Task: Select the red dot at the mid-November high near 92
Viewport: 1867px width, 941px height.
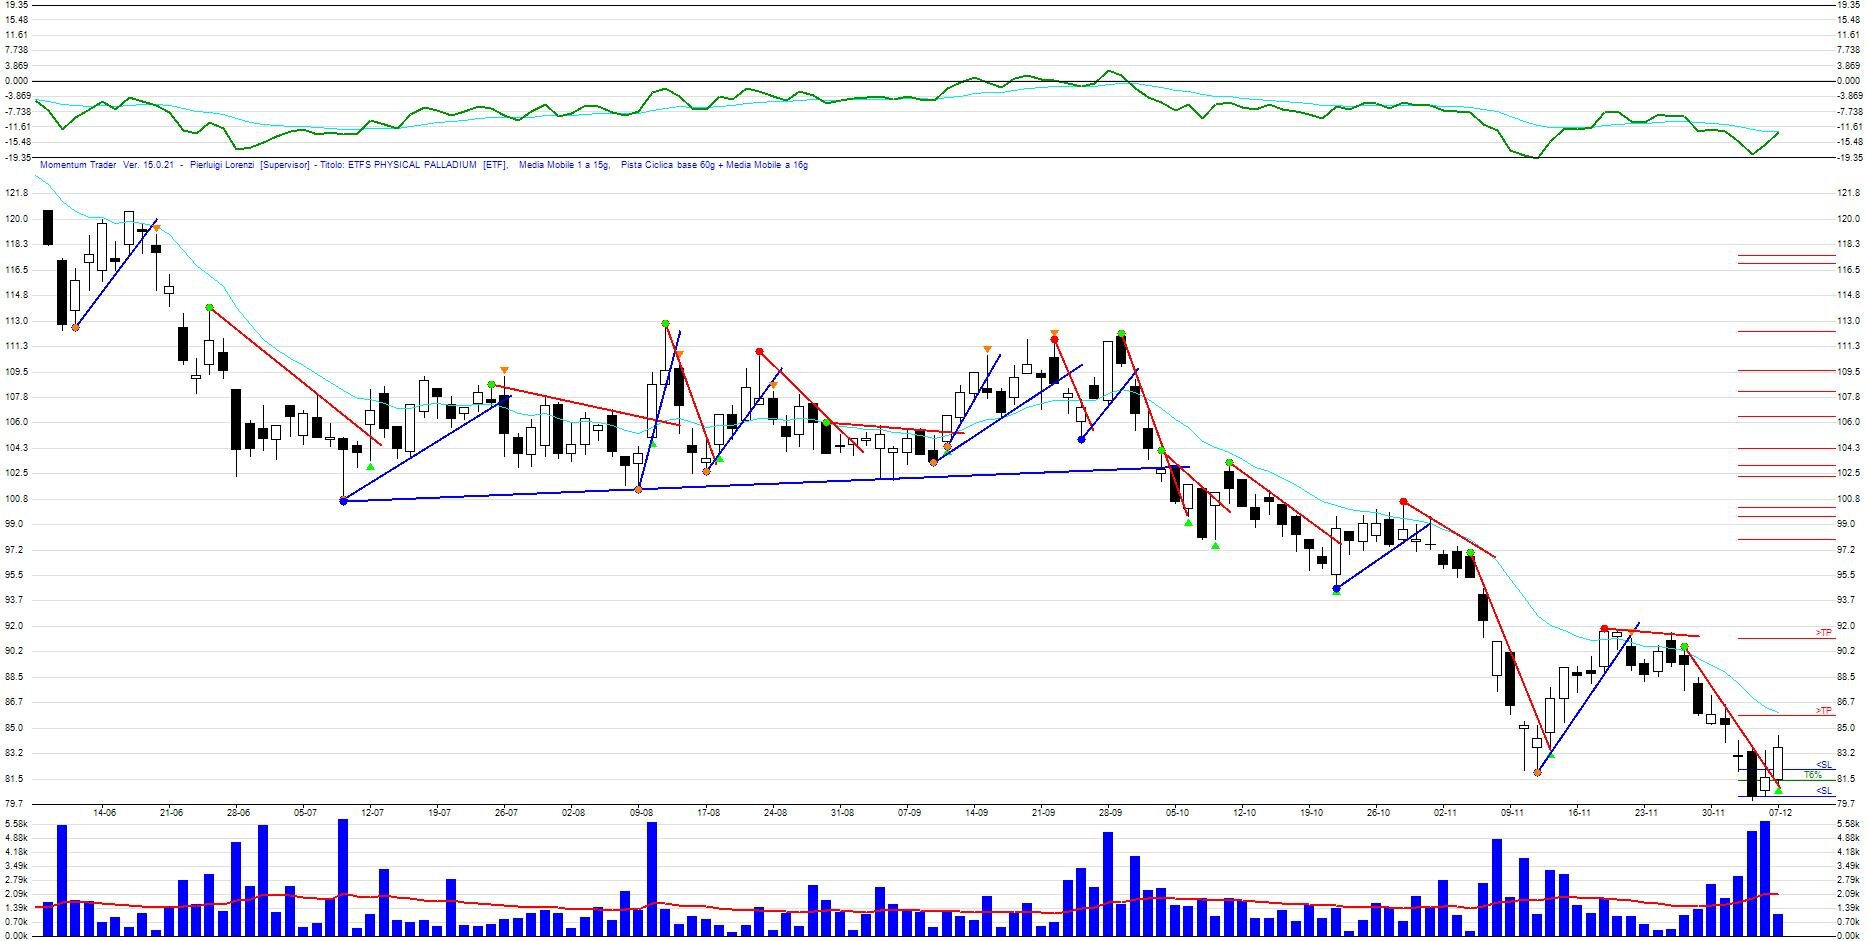Action: (1603, 629)
